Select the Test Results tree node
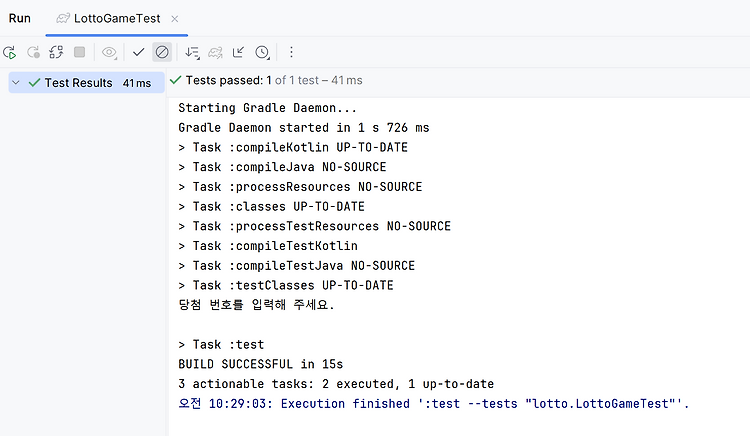Image resolution: width=750 pixels, height=436 pixels. (87, 83)
